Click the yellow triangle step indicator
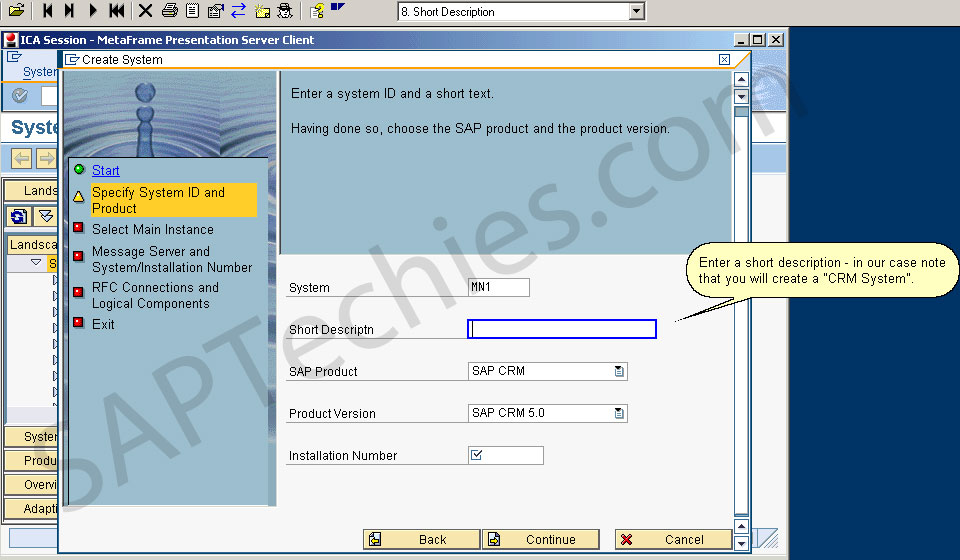 pos(79,197)
